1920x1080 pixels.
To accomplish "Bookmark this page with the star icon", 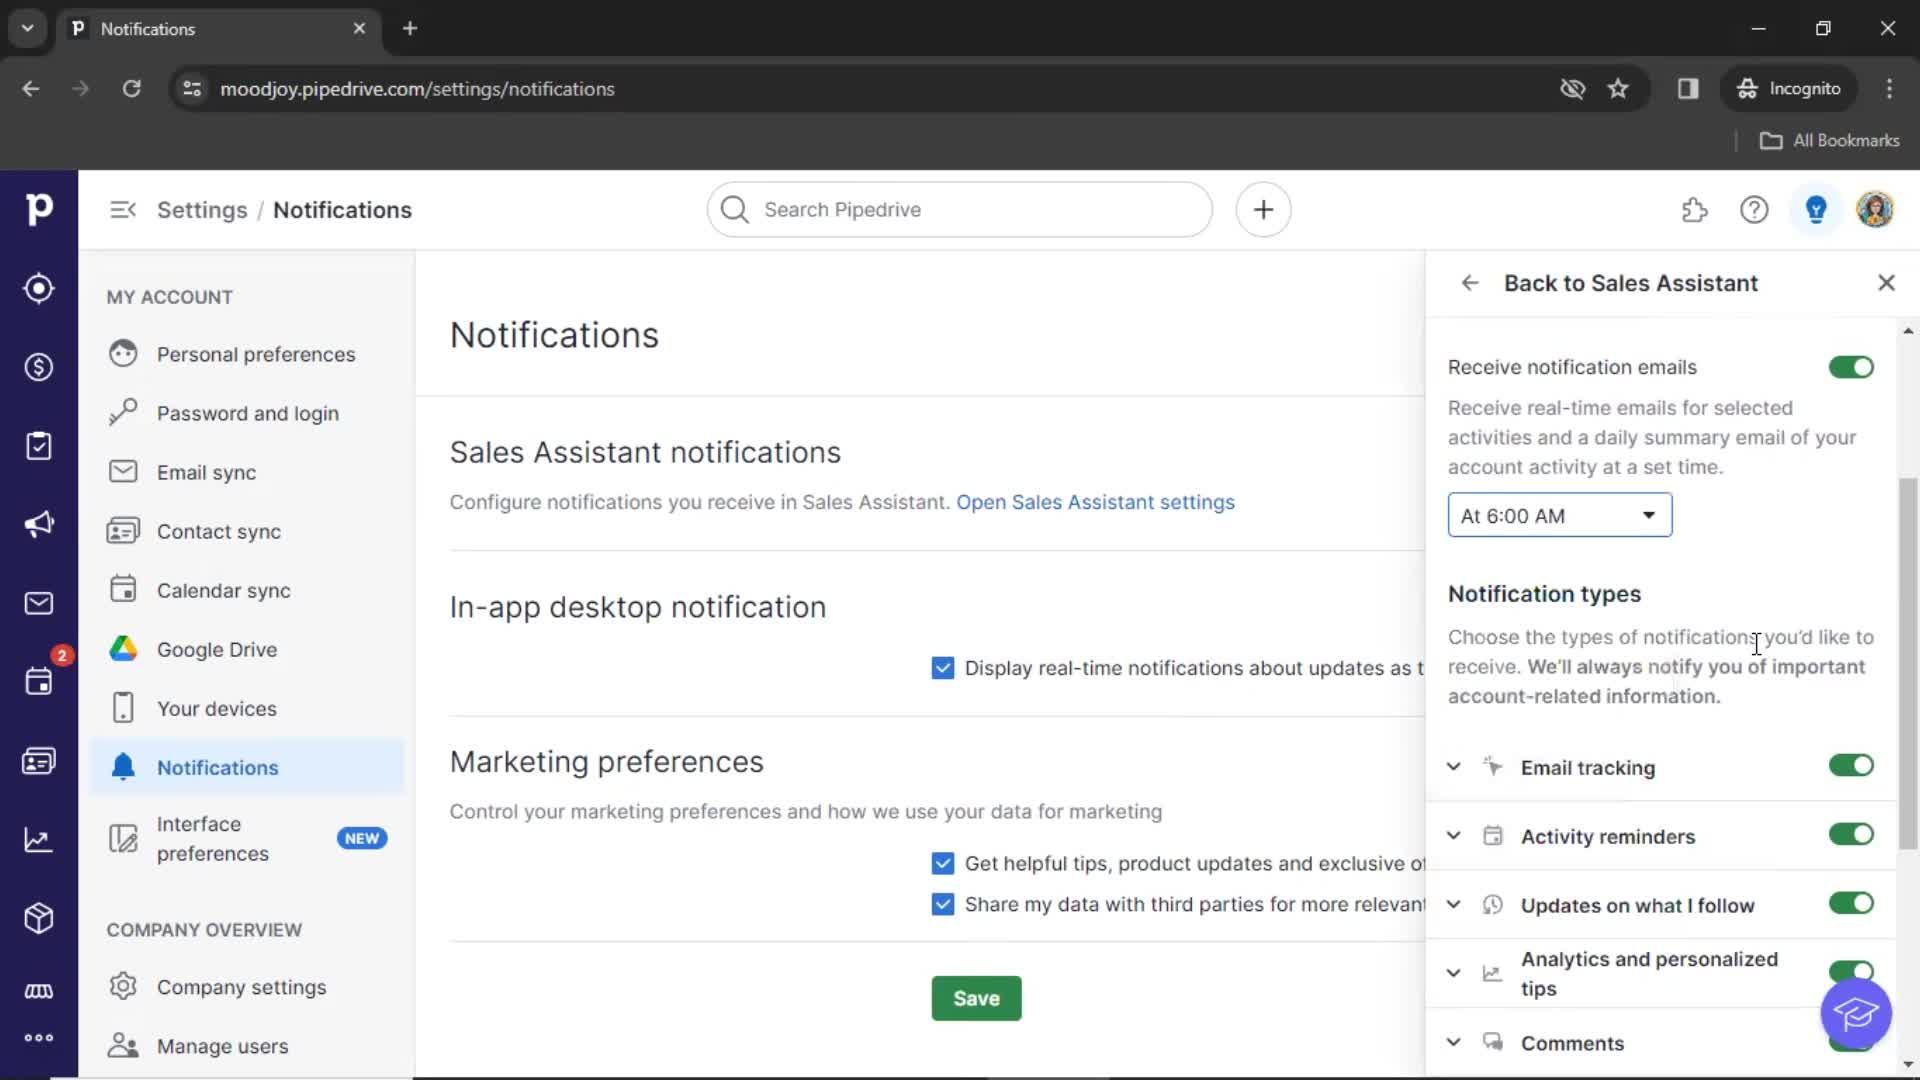I will (1618, 89).
